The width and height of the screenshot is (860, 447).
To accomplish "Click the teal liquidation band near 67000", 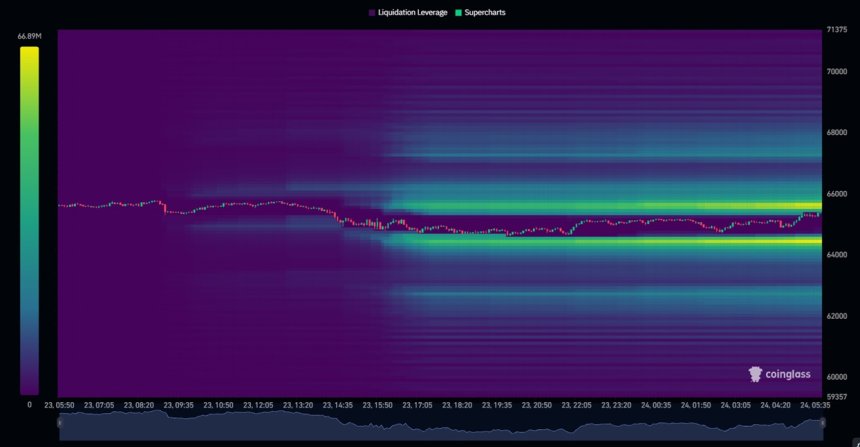I will [x=603, y=156].
